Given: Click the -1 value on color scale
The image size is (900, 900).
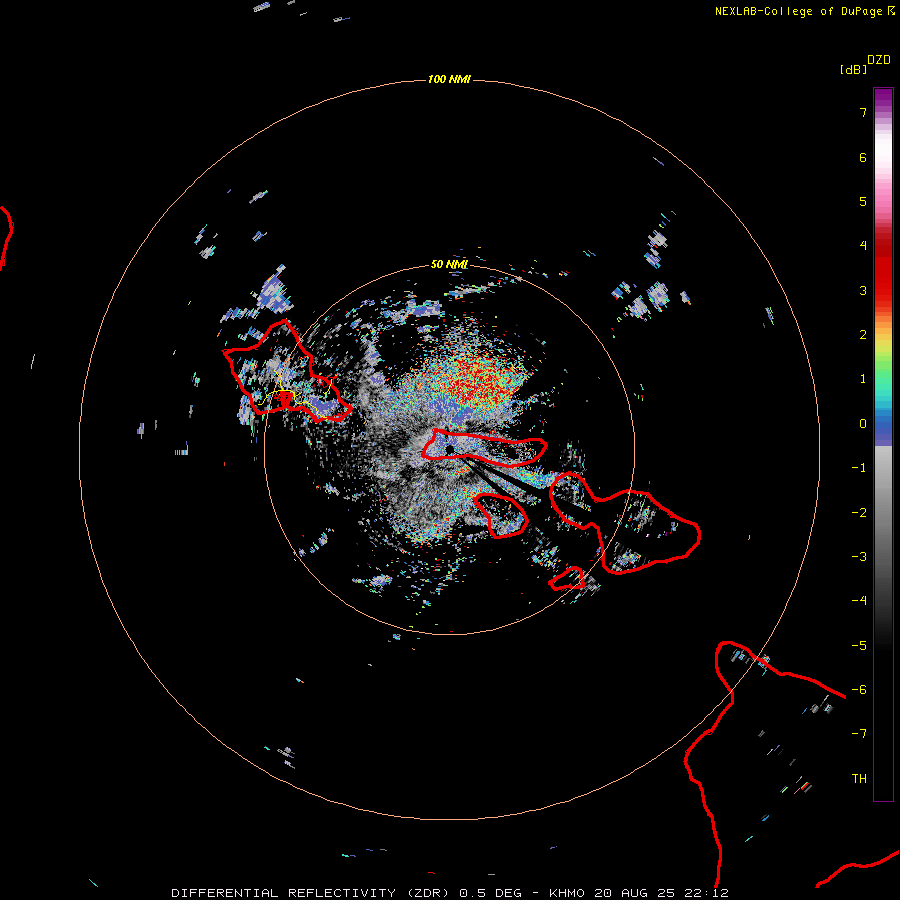Looking at the screenshot, I should click(x=859, y=468).
